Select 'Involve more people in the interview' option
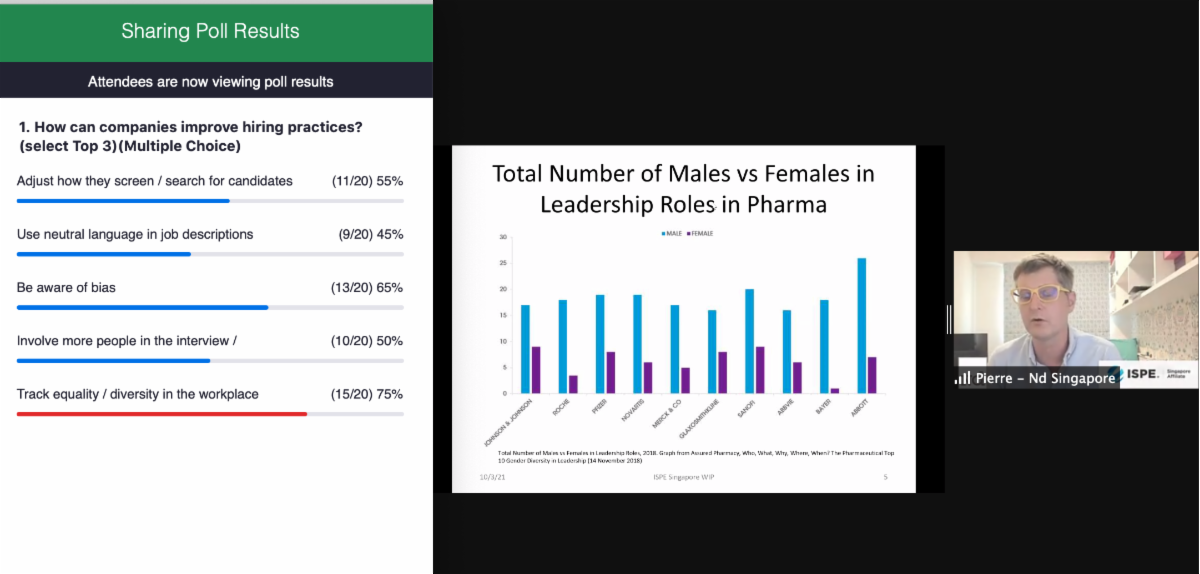The image size is (1200, 574). pyautogui.click(x=127, y=341)
